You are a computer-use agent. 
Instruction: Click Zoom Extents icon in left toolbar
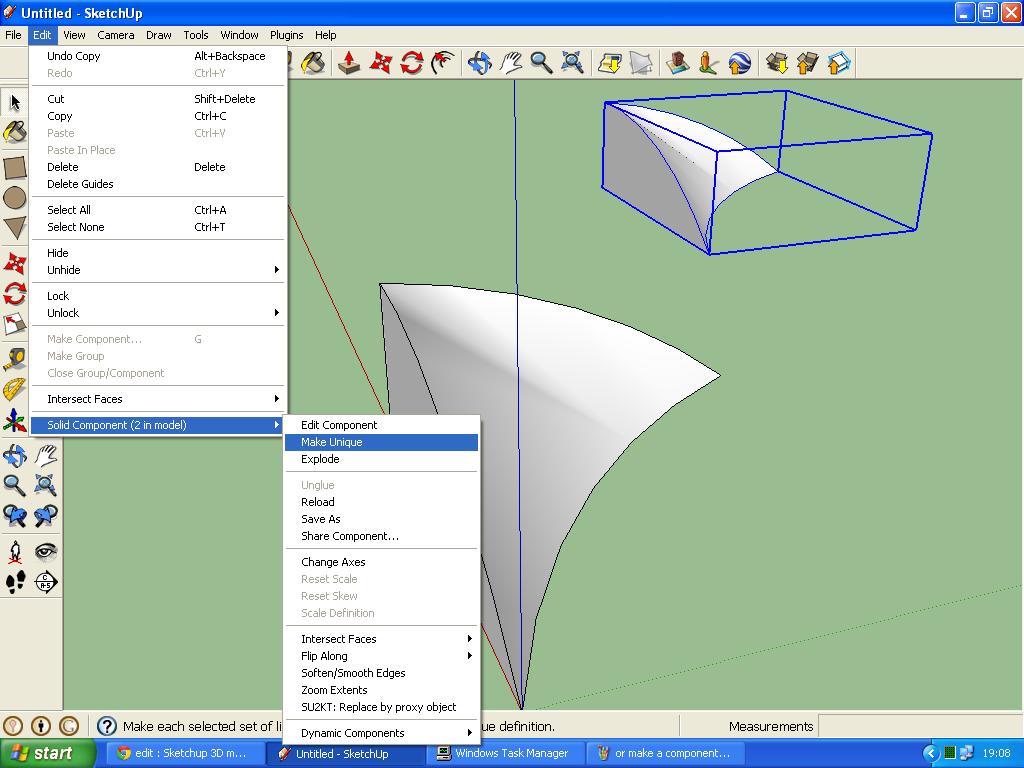45,485
